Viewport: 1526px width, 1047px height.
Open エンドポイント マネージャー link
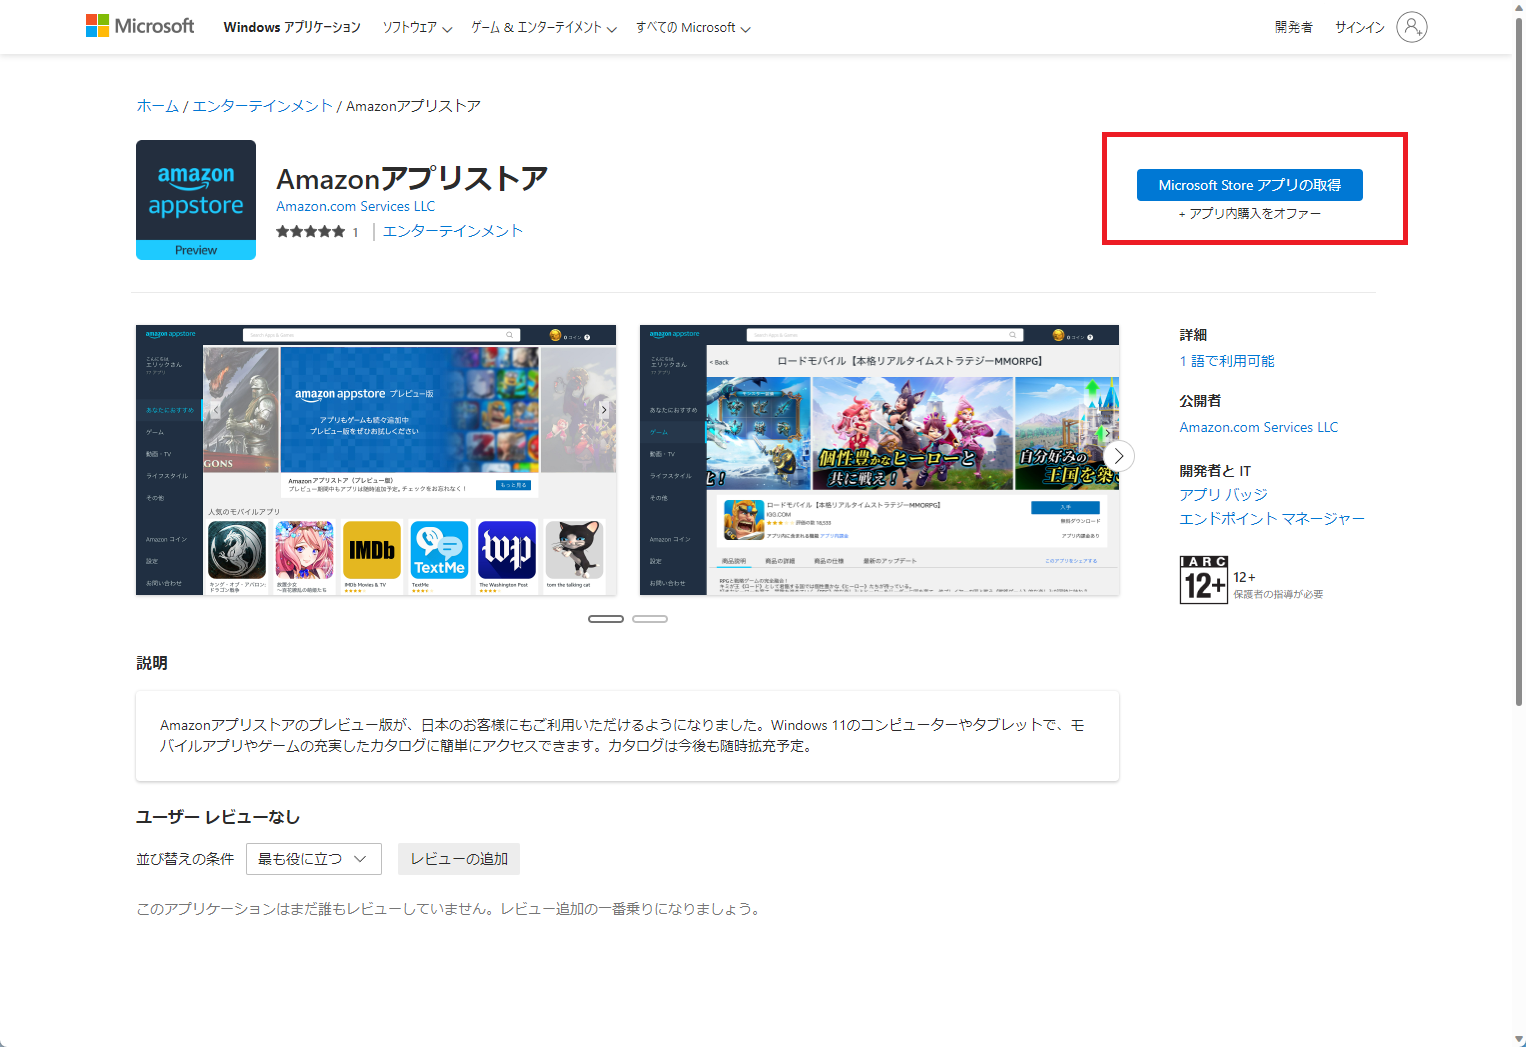point(1272,519)
